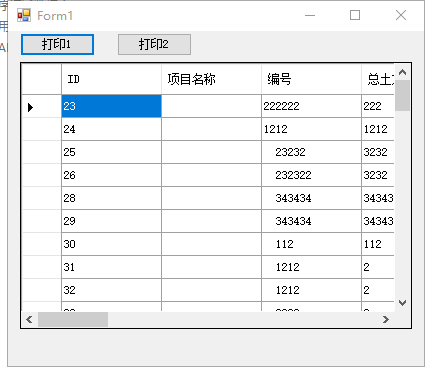Select the current row arrow indicator
432x374 pixels.
tap(31, 107)
